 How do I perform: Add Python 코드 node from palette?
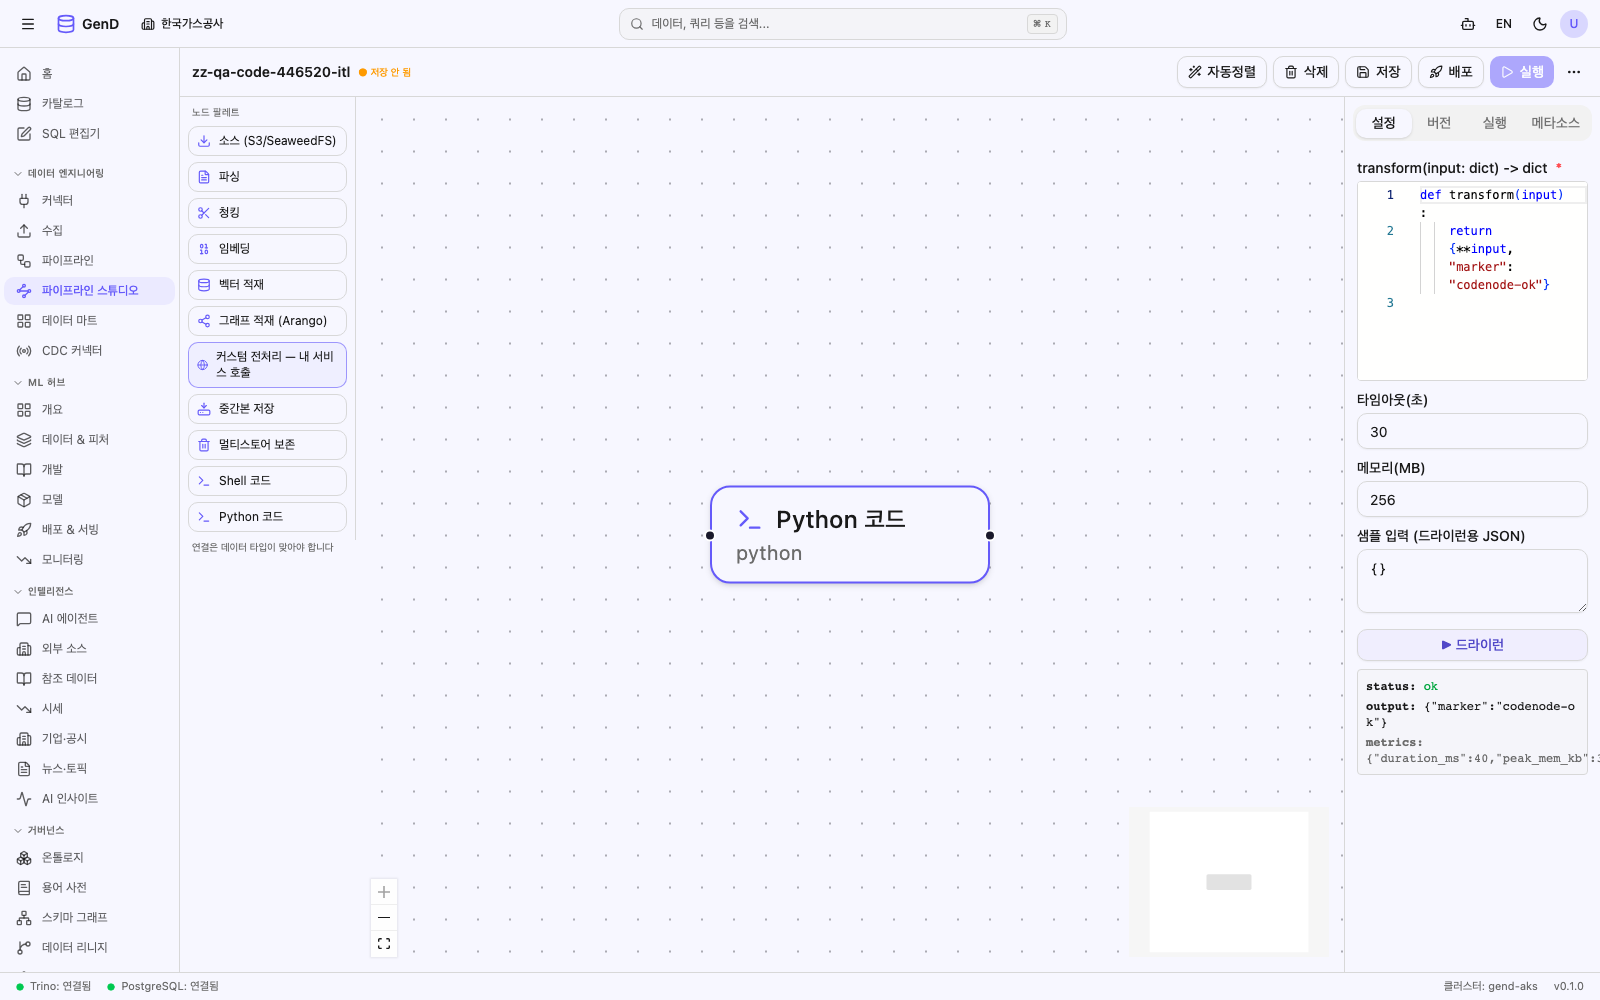point(267,517)
